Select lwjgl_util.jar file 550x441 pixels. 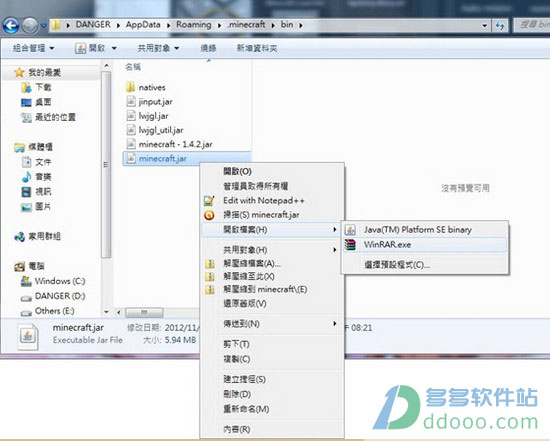click(155, 130)
